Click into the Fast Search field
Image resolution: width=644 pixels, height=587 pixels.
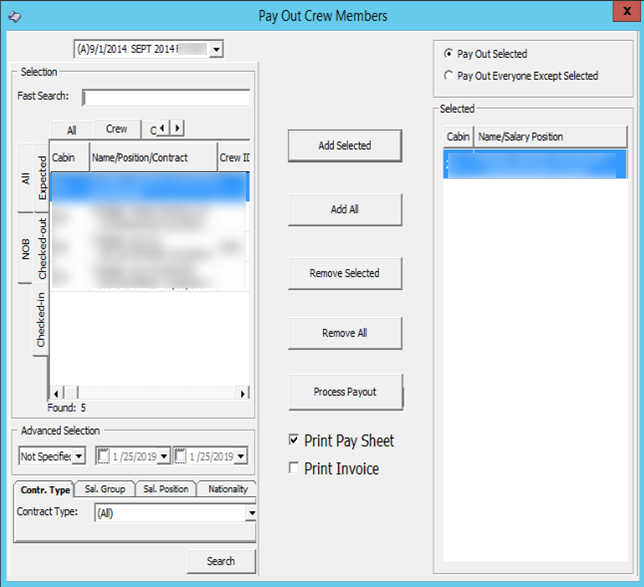click(166, 98)
